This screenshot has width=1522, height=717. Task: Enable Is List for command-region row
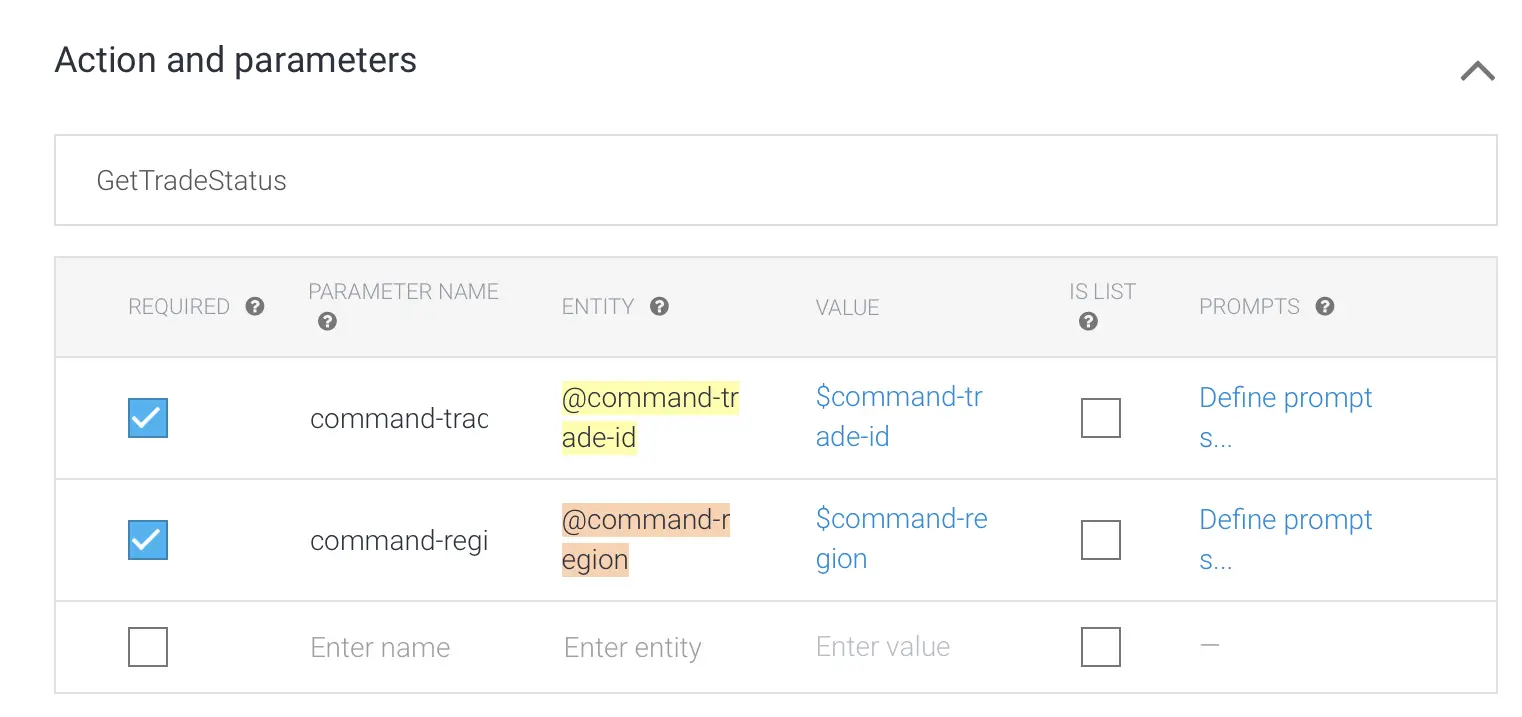click(1101, 540)
